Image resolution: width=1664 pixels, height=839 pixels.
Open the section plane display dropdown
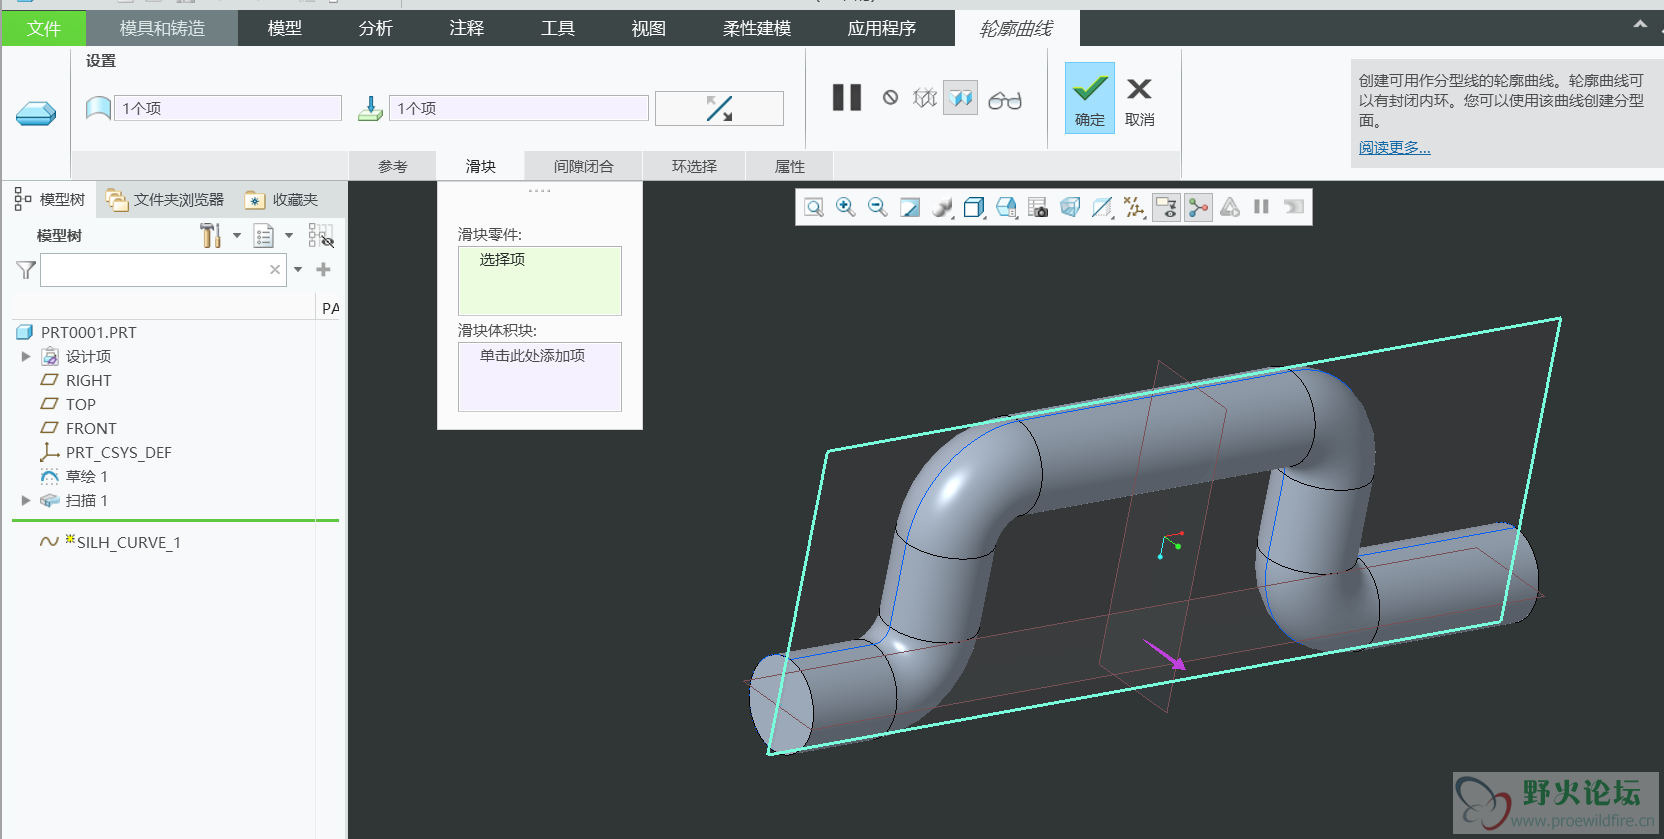(x=1102, y=207)
